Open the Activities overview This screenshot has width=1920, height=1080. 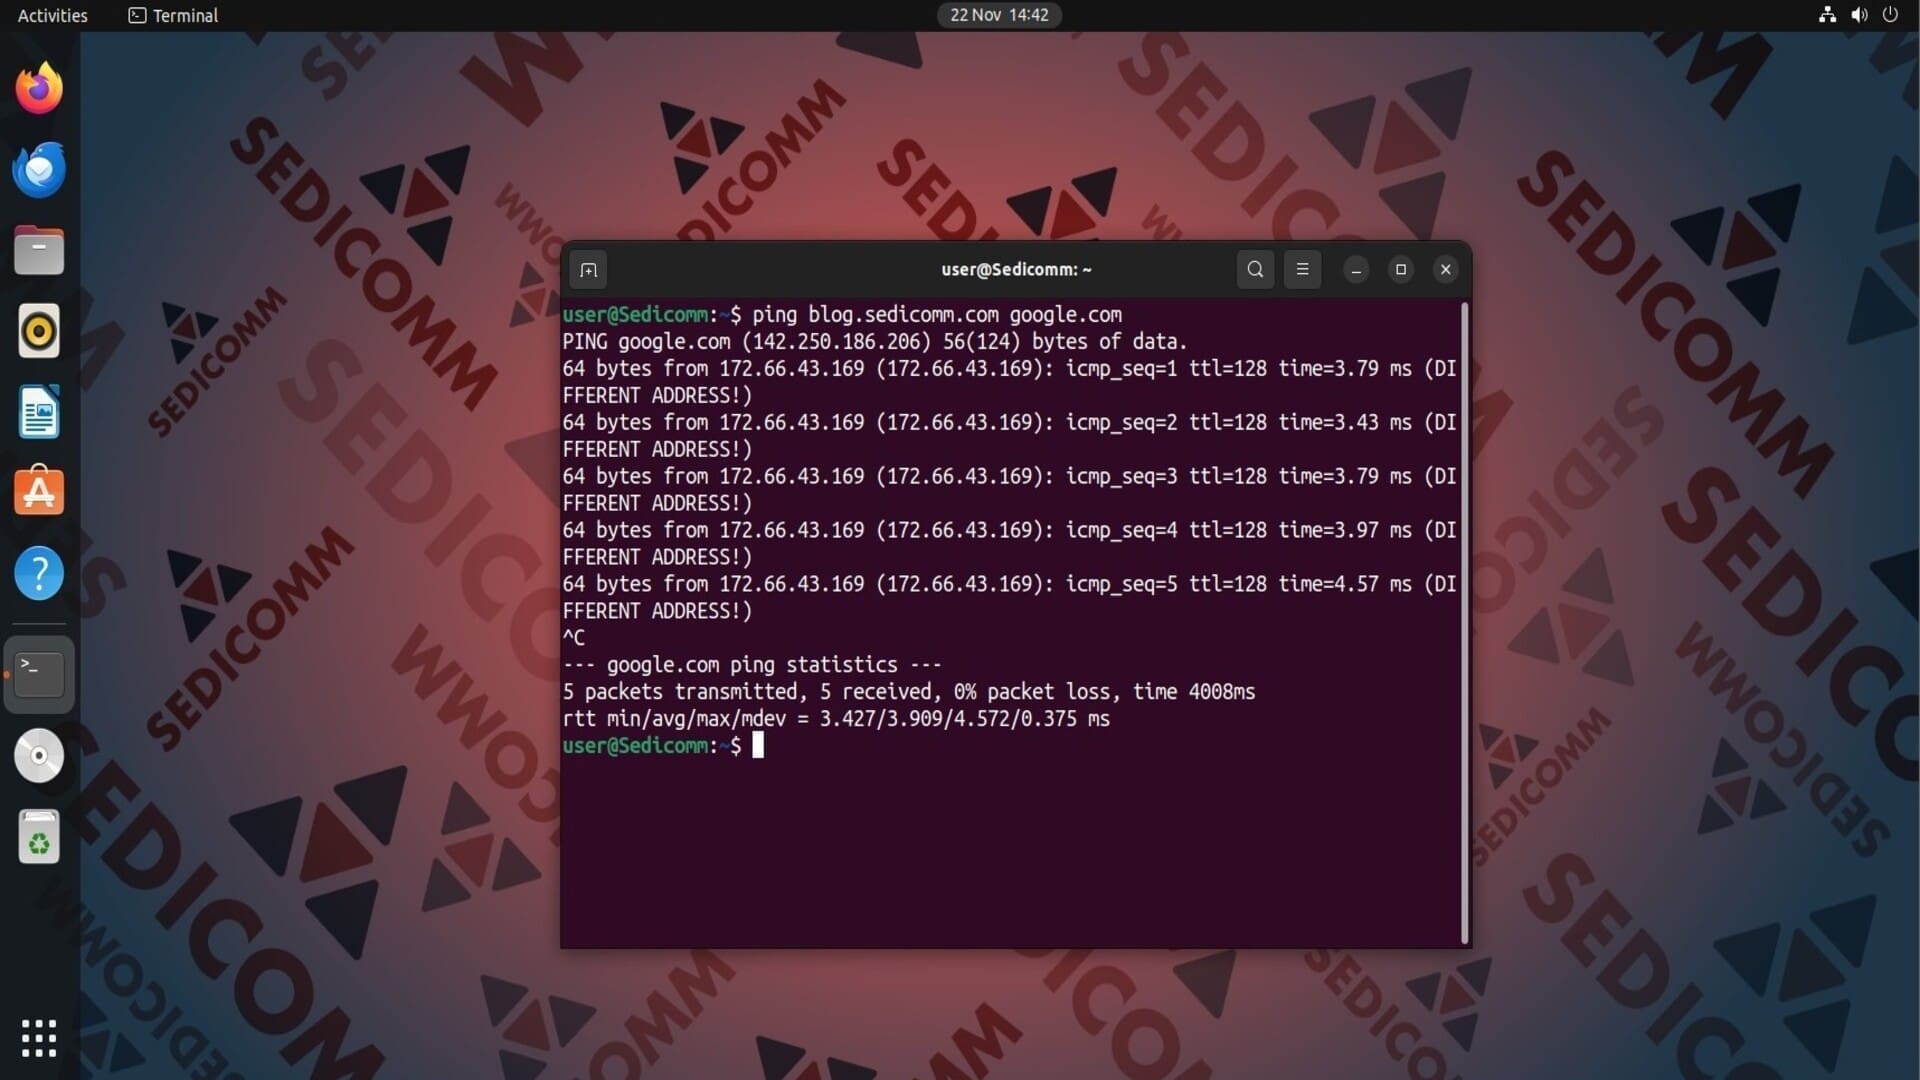[52, 15]
